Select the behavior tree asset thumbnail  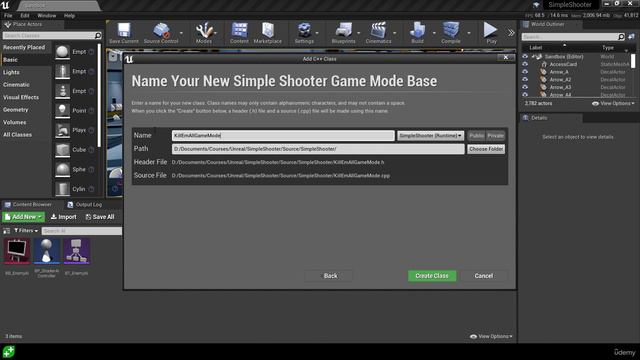pyautogui.click(x=76, y=251)
